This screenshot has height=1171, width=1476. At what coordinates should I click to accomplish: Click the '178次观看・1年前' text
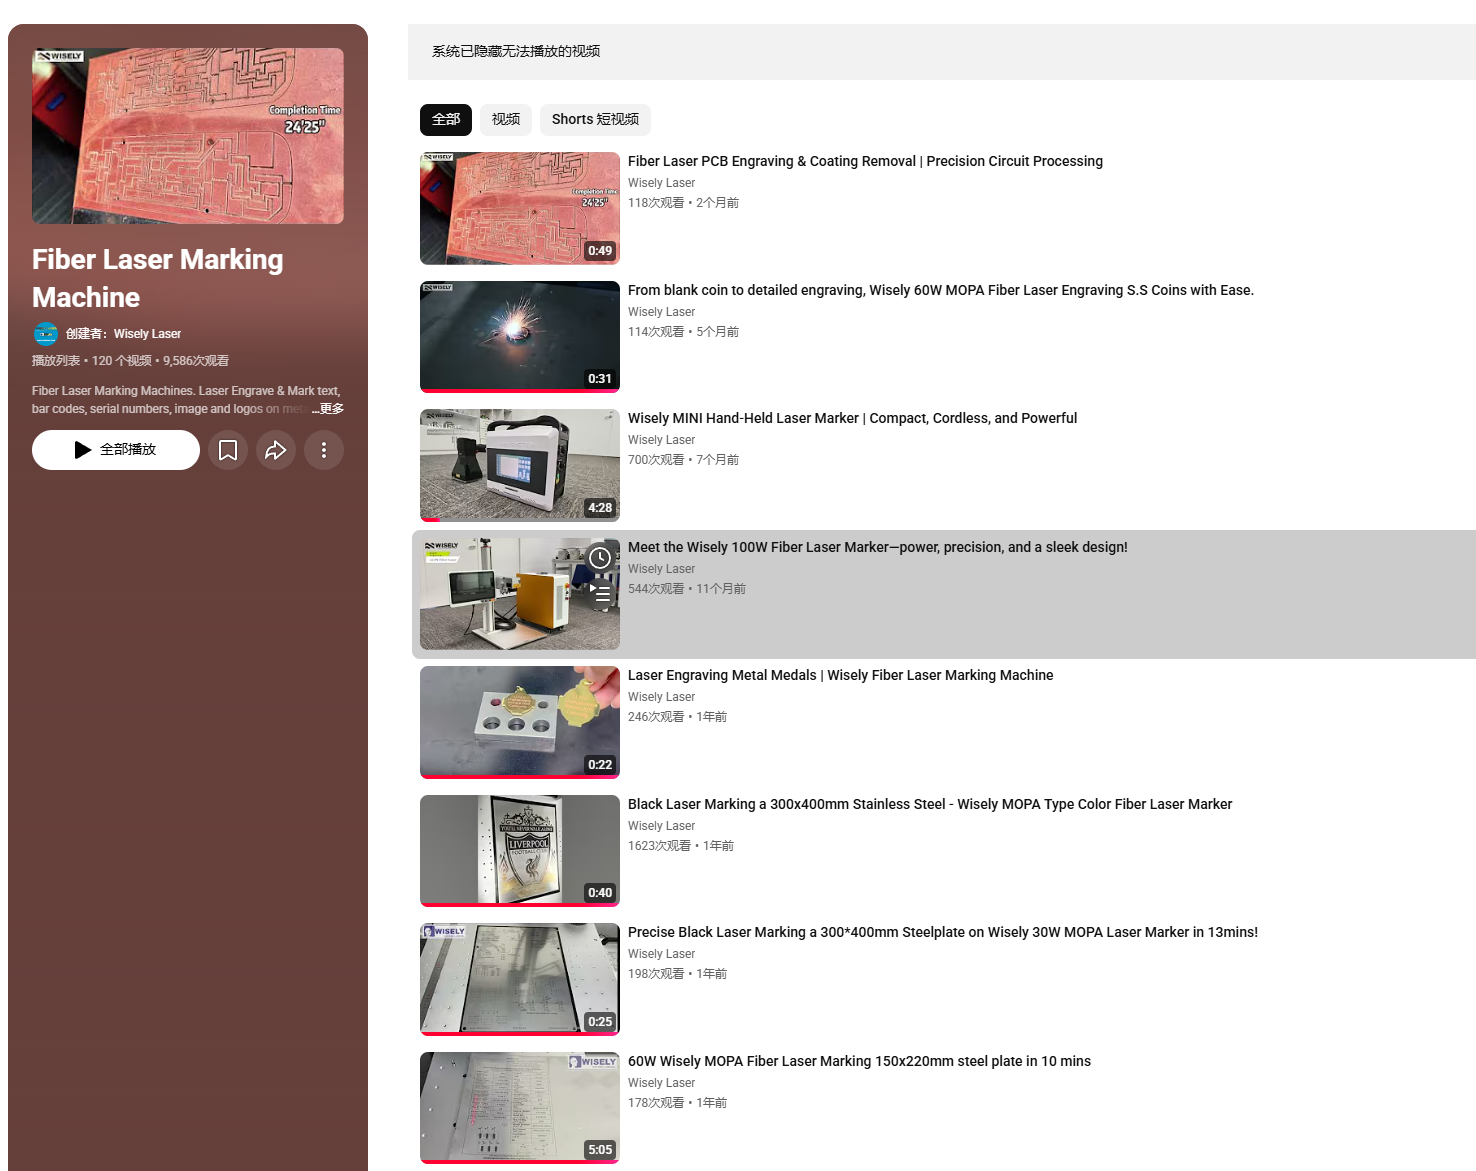pos(677,1103)
